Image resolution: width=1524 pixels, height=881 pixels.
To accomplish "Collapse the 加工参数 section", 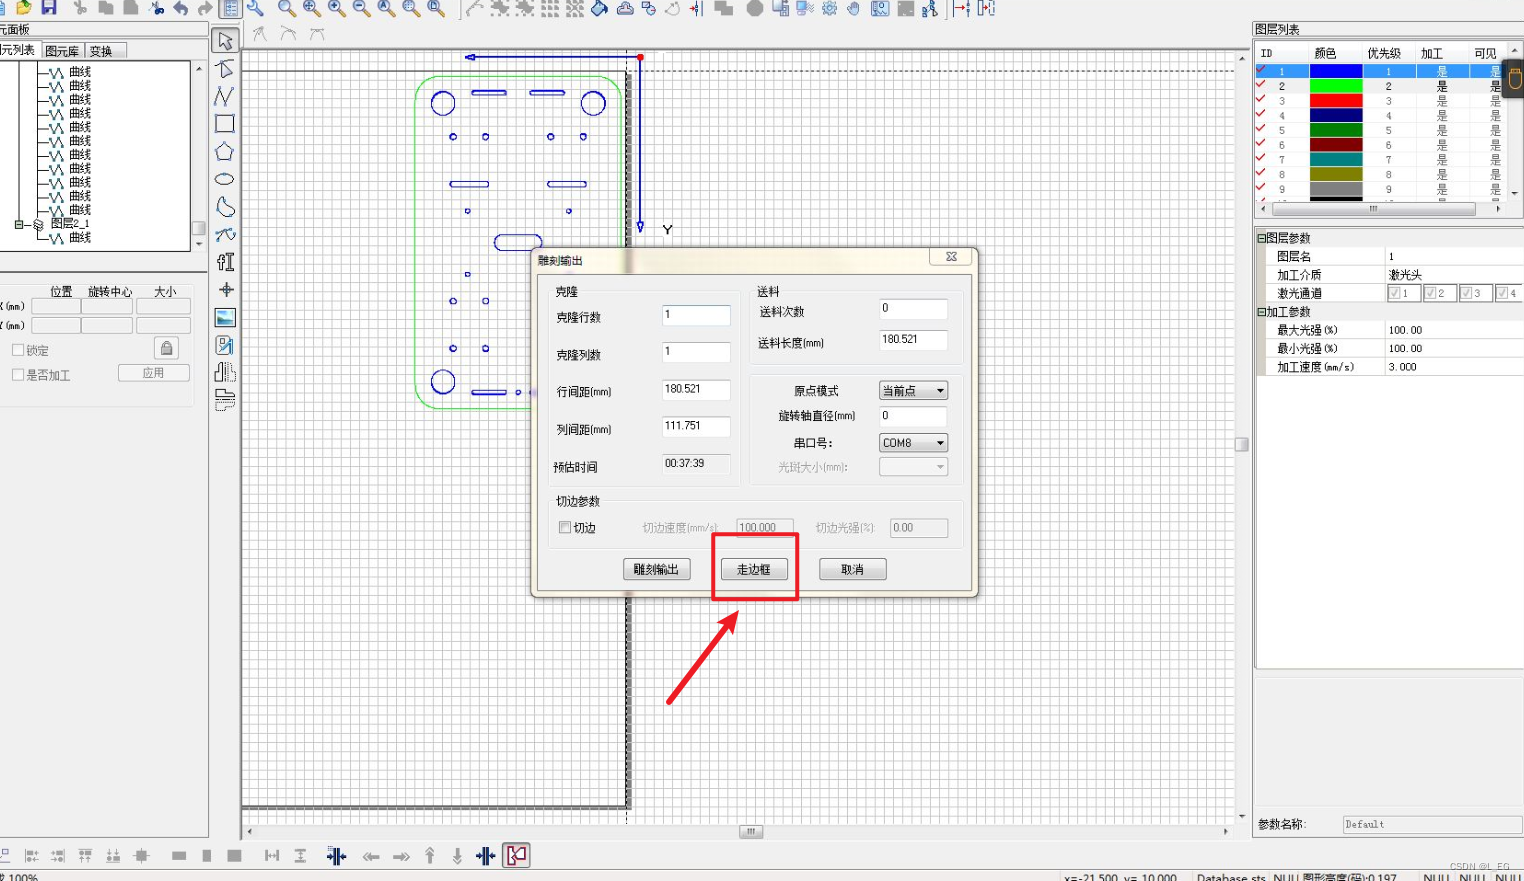I will pyautogui.click(x=1261, y=312).
